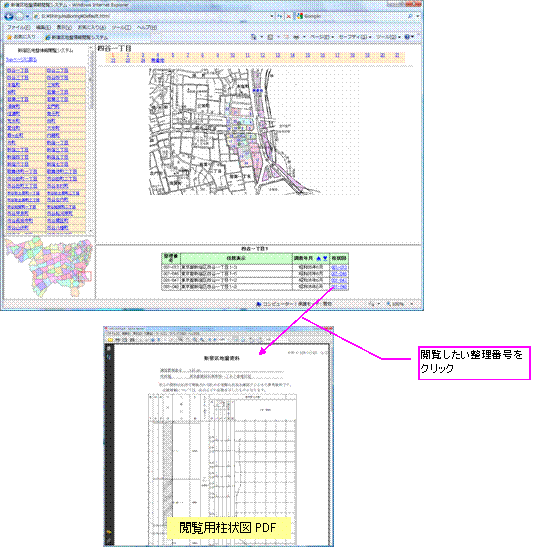Click the Internet Explorer back arrow button

pos(9,16)
